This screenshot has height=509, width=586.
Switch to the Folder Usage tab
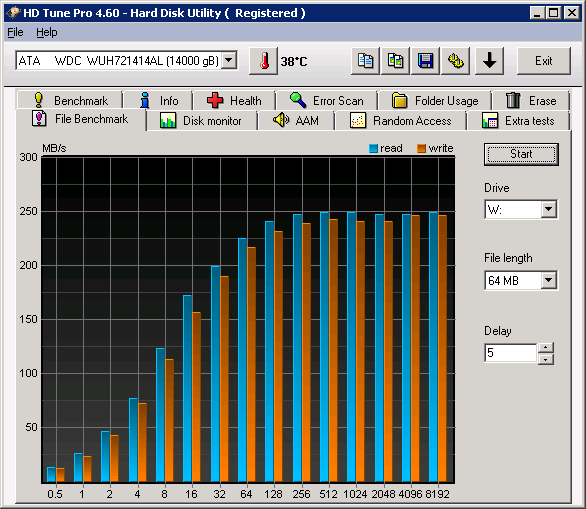pyautogui.click(x=435, y=100)
